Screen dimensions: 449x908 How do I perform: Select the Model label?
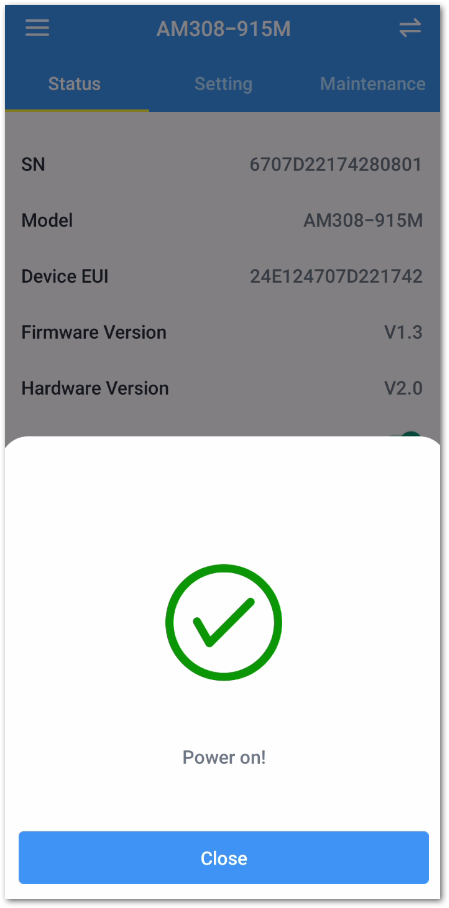[47, 221]
